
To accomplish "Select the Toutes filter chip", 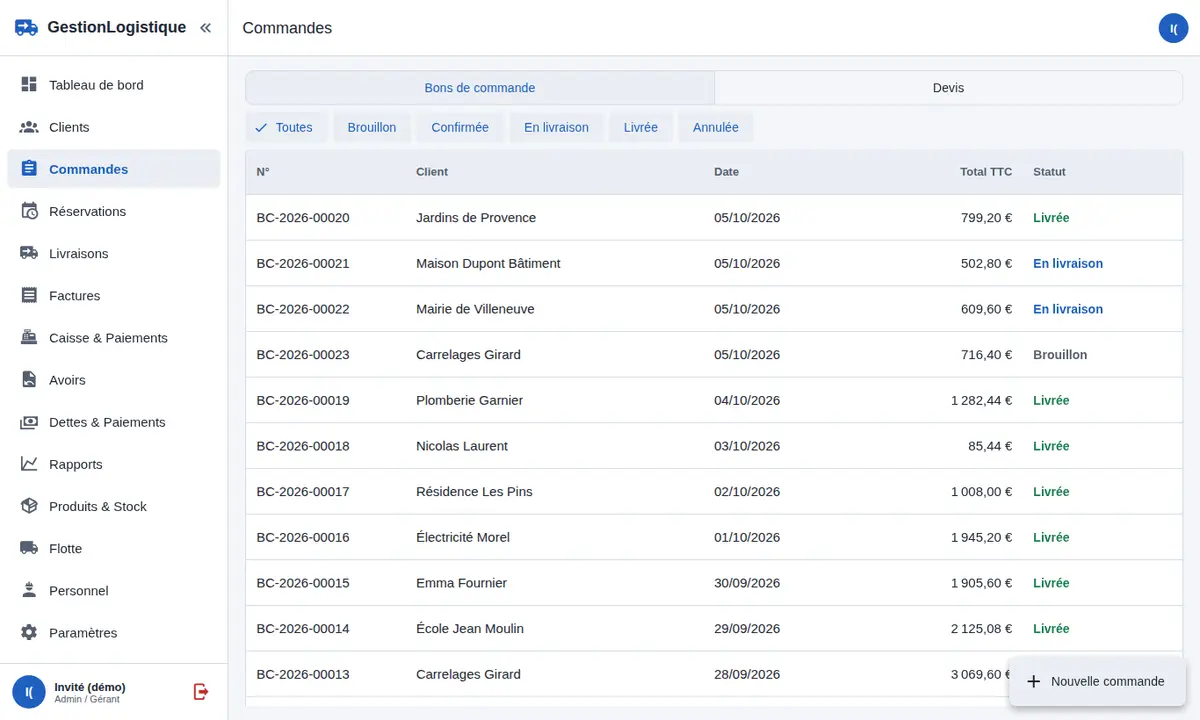I will click(286, 127).
